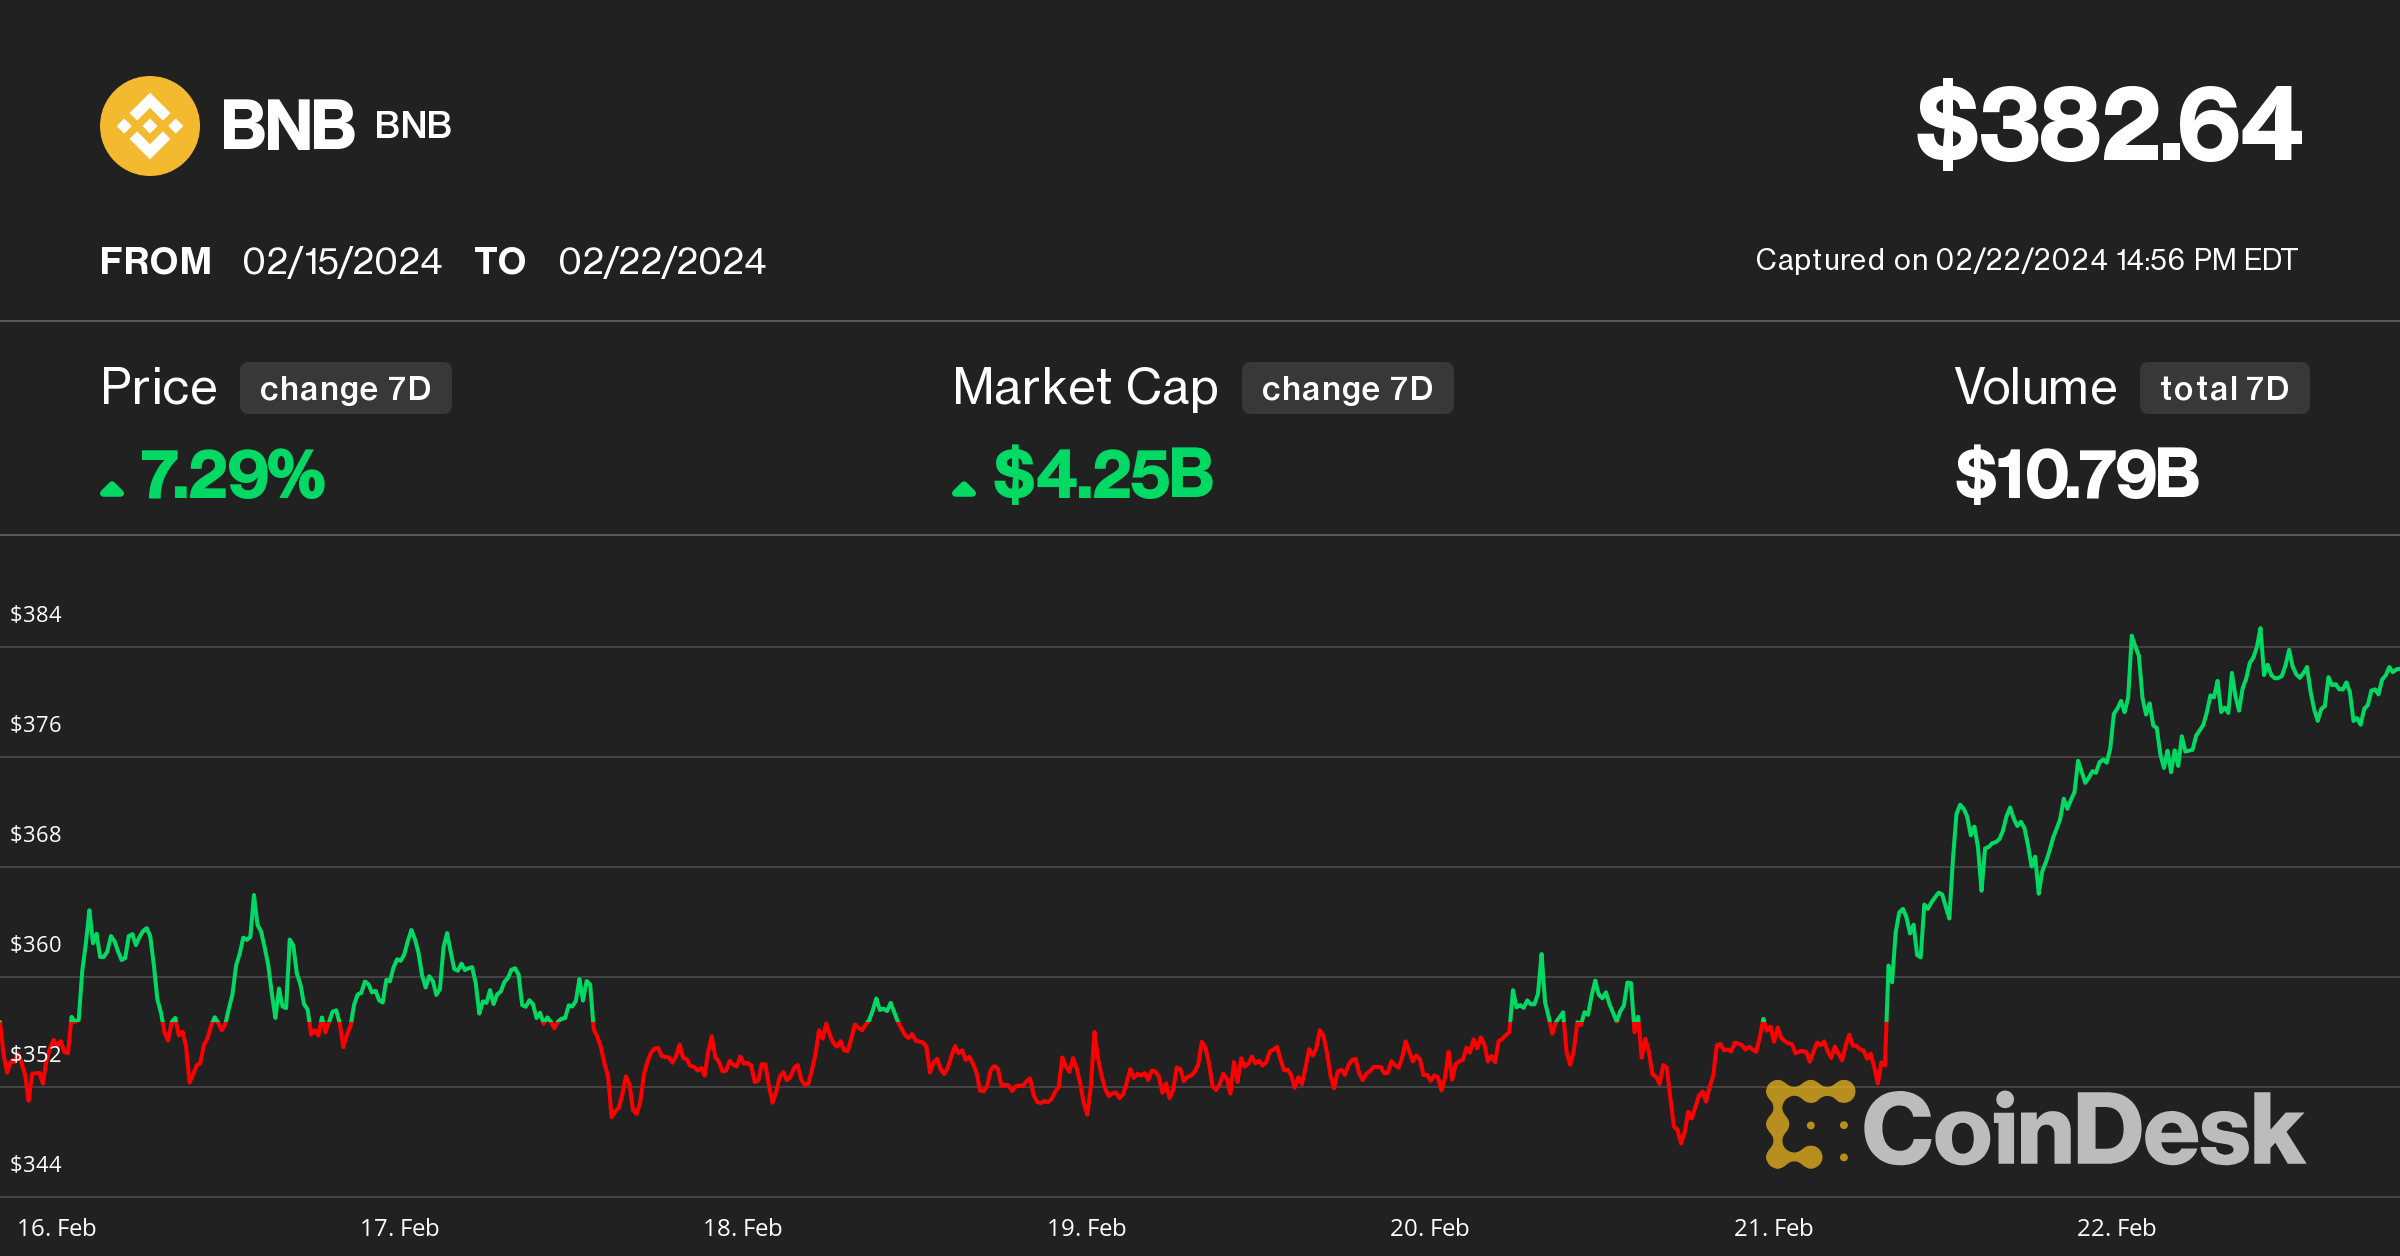This screenshot has width=2400, height=1256.
Task: Select the Price change 7D badge
Action: pyautogui.click(x=345, y=388)
